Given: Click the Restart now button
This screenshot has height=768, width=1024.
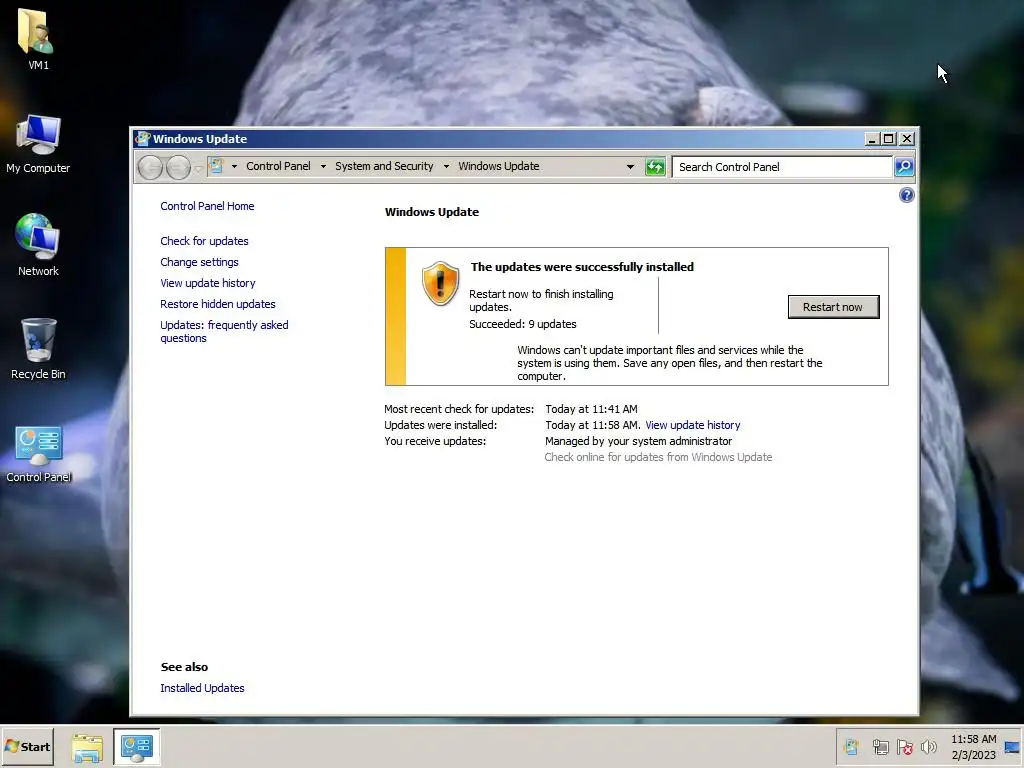Looking at the screenshot, I should 833,307.
